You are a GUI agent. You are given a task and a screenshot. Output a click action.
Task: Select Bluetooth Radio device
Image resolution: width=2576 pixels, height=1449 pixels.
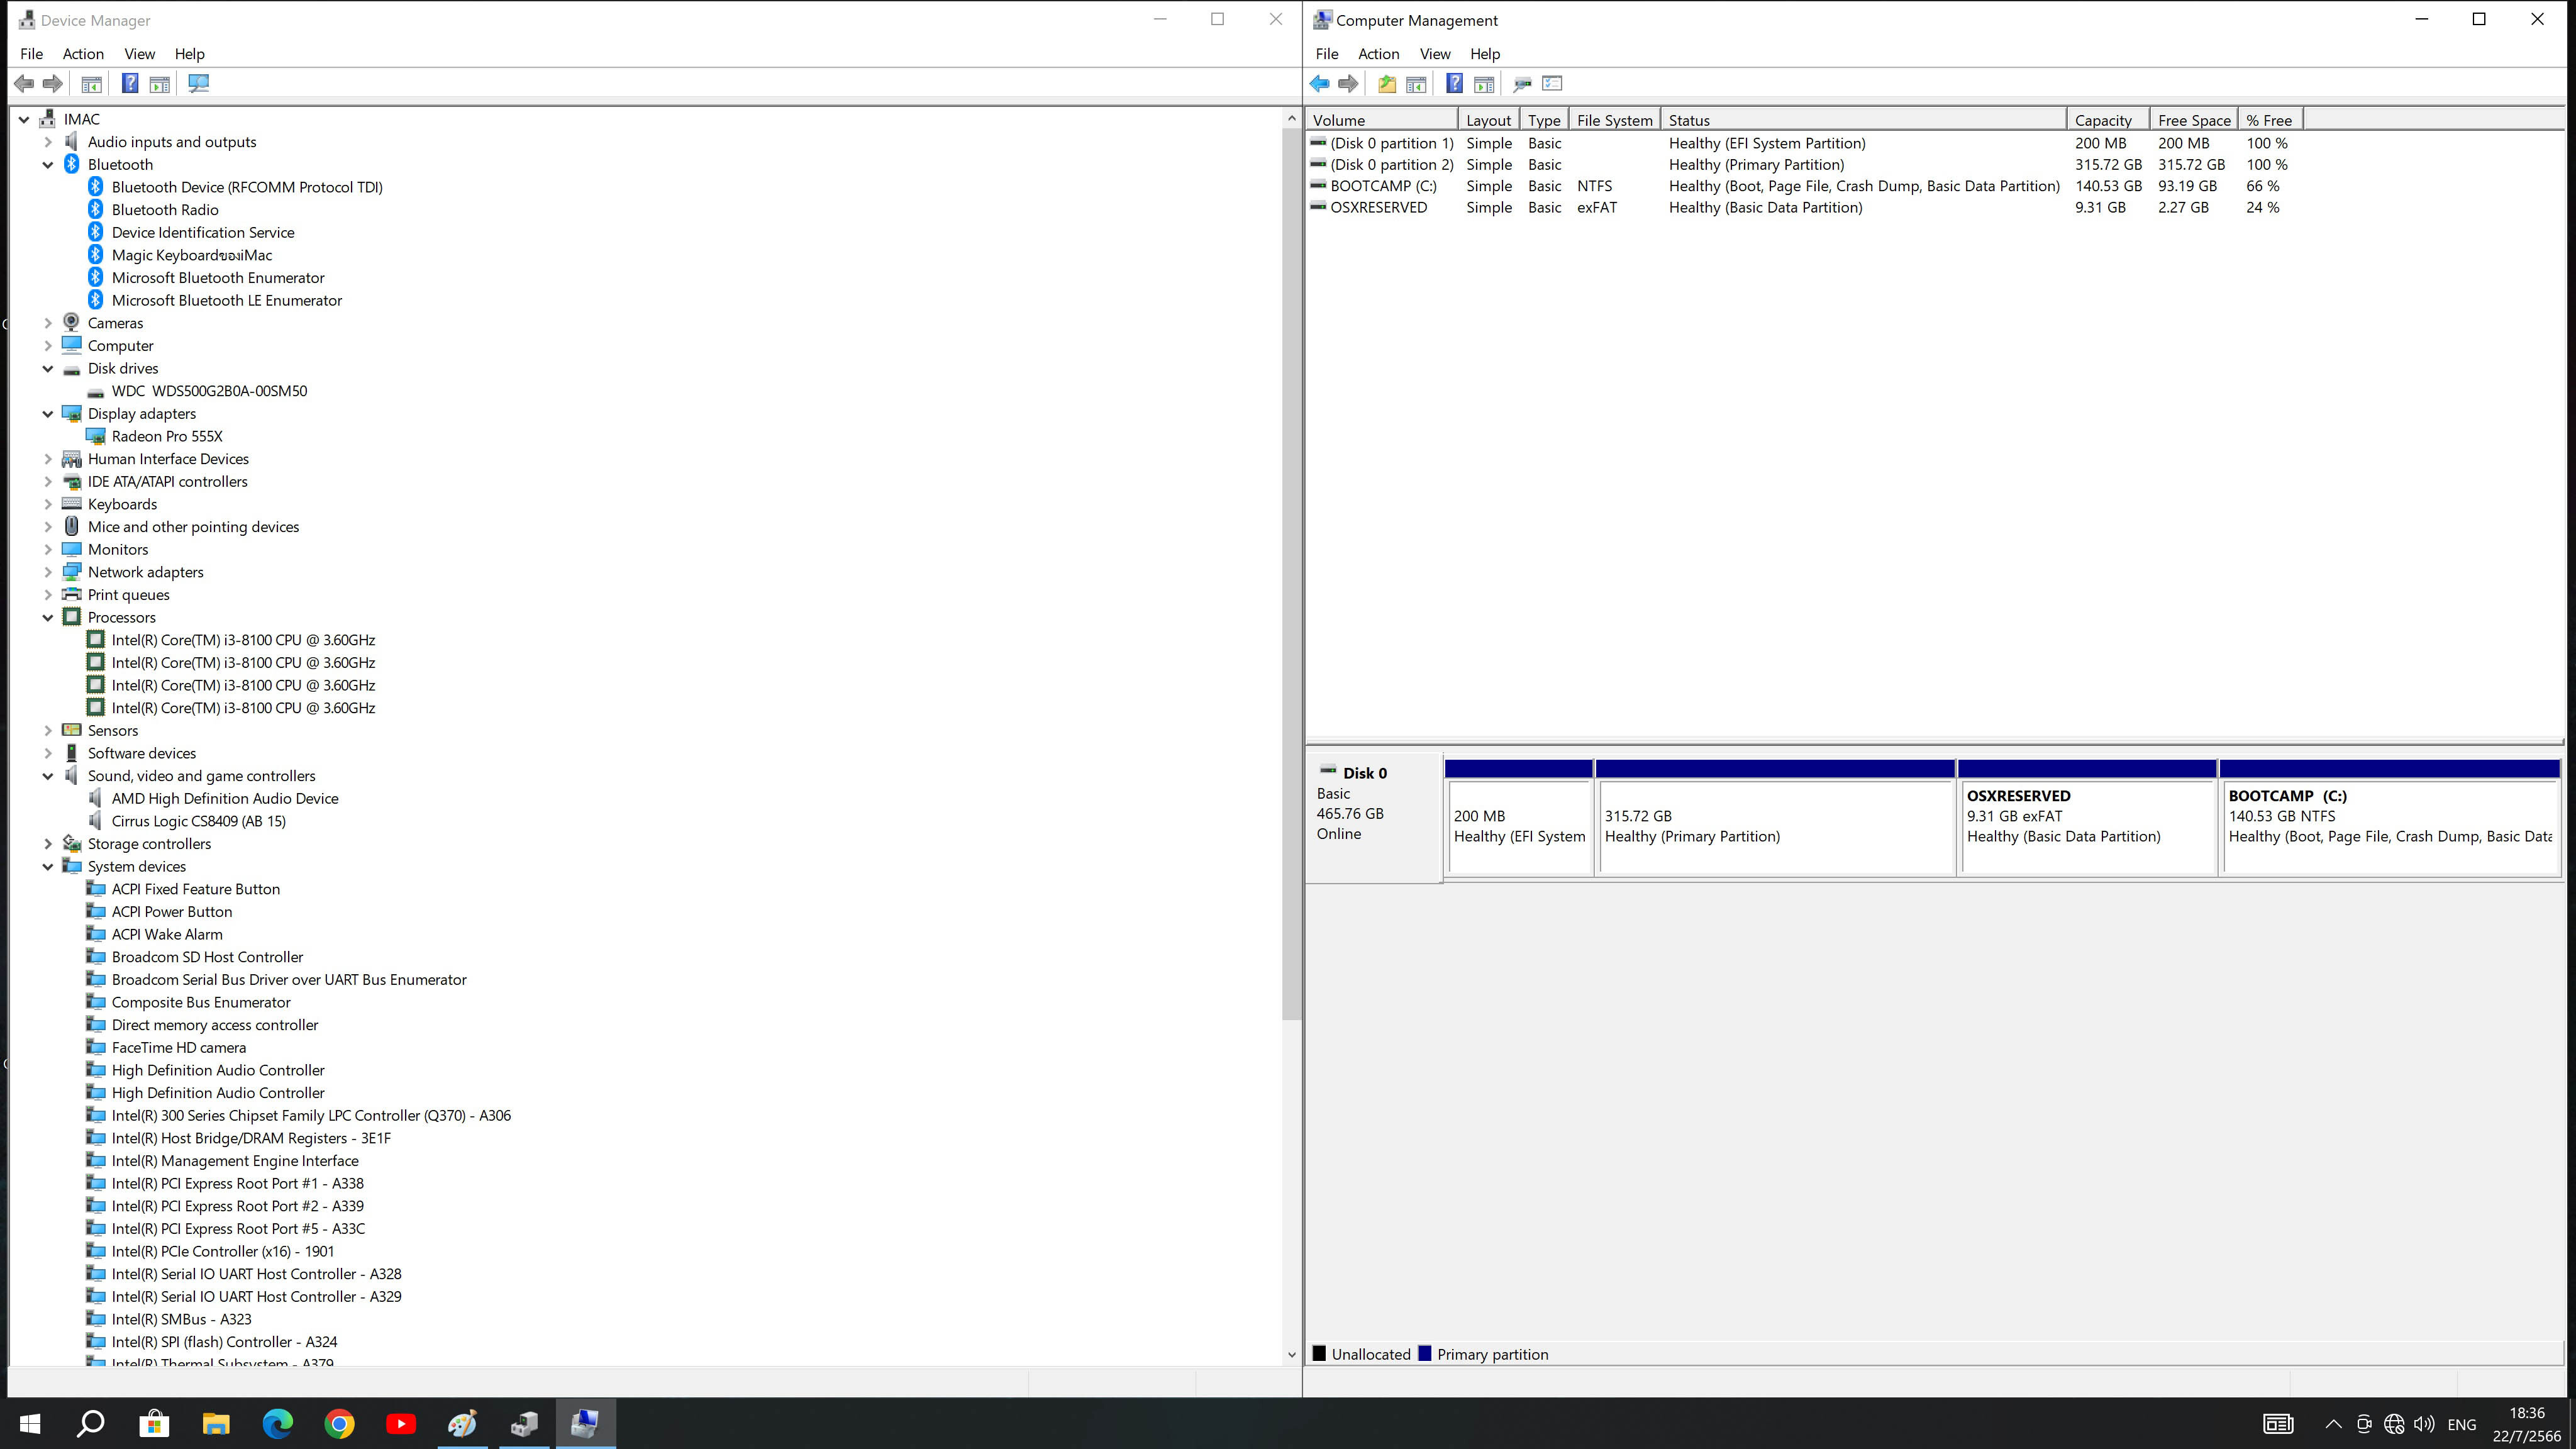pyautogui.click(x=165, y=210)
